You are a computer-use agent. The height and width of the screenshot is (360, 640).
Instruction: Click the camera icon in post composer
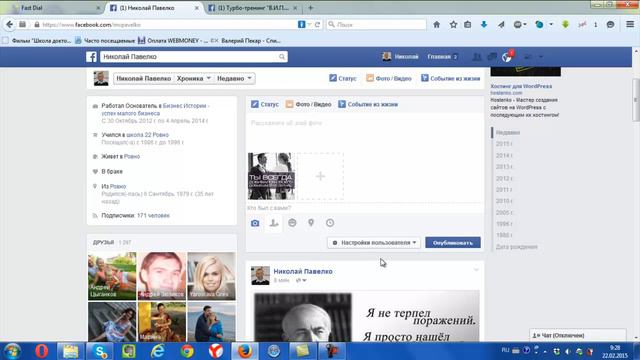[255, 223]
